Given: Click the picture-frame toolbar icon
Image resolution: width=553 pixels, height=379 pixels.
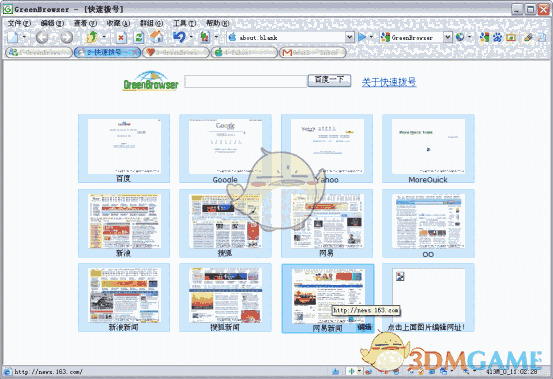Looking at the screenshot, I should click(x=511, y=37).
